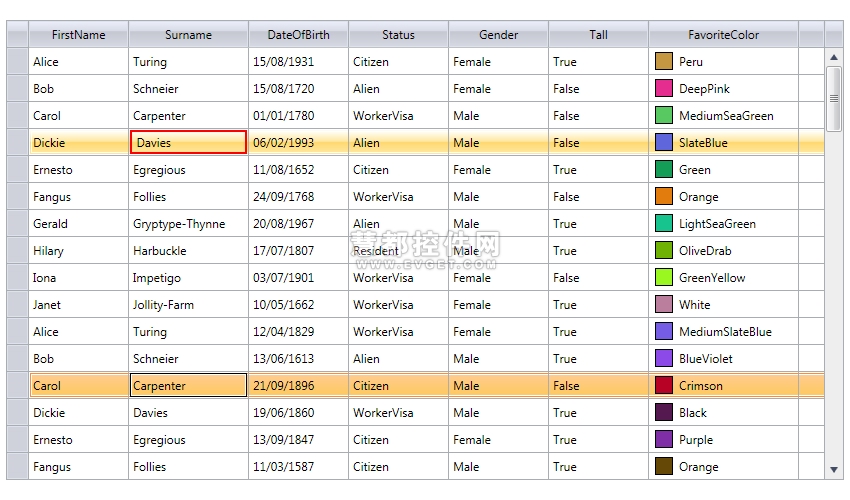The width and height of the screenshot is (850, 500).
Task: Select the top-left select-all corner cell
Action: pos(17,35)
